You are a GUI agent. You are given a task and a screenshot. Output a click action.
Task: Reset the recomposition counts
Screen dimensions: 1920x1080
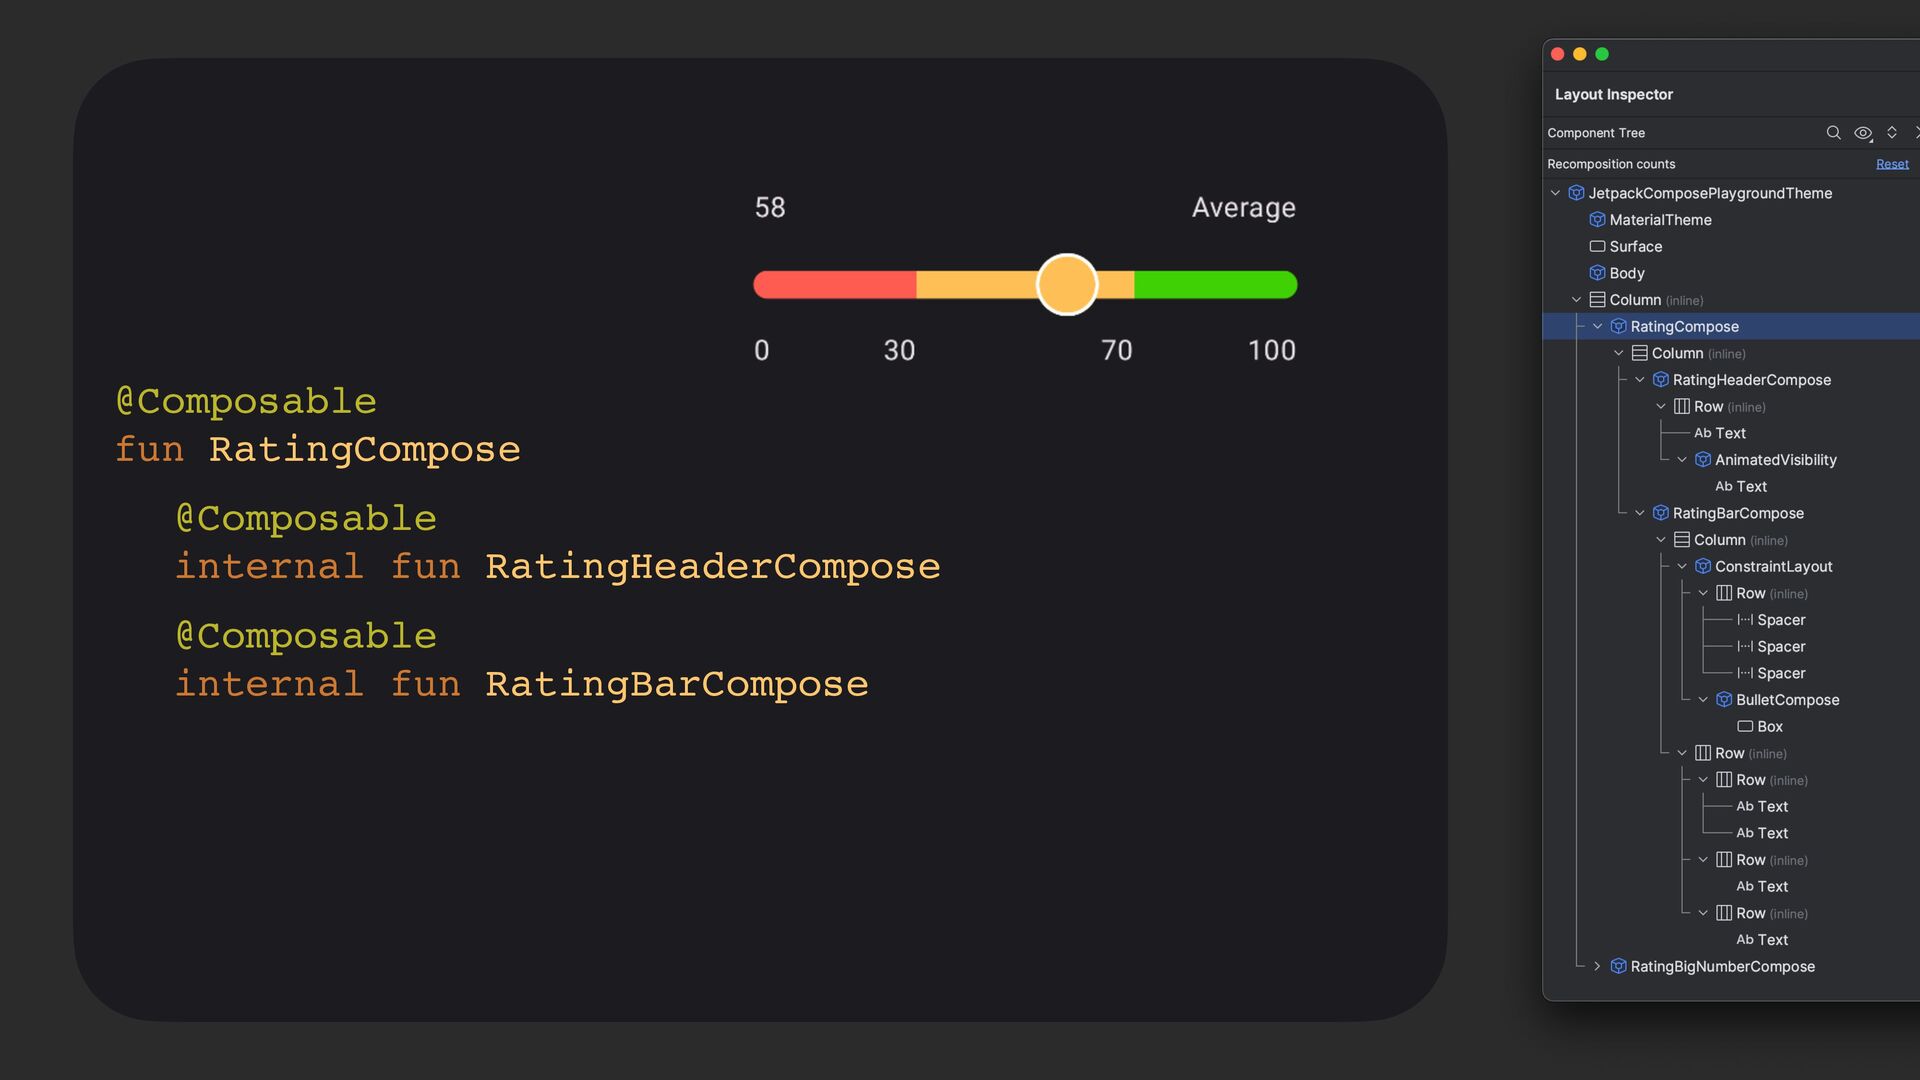1892,164
